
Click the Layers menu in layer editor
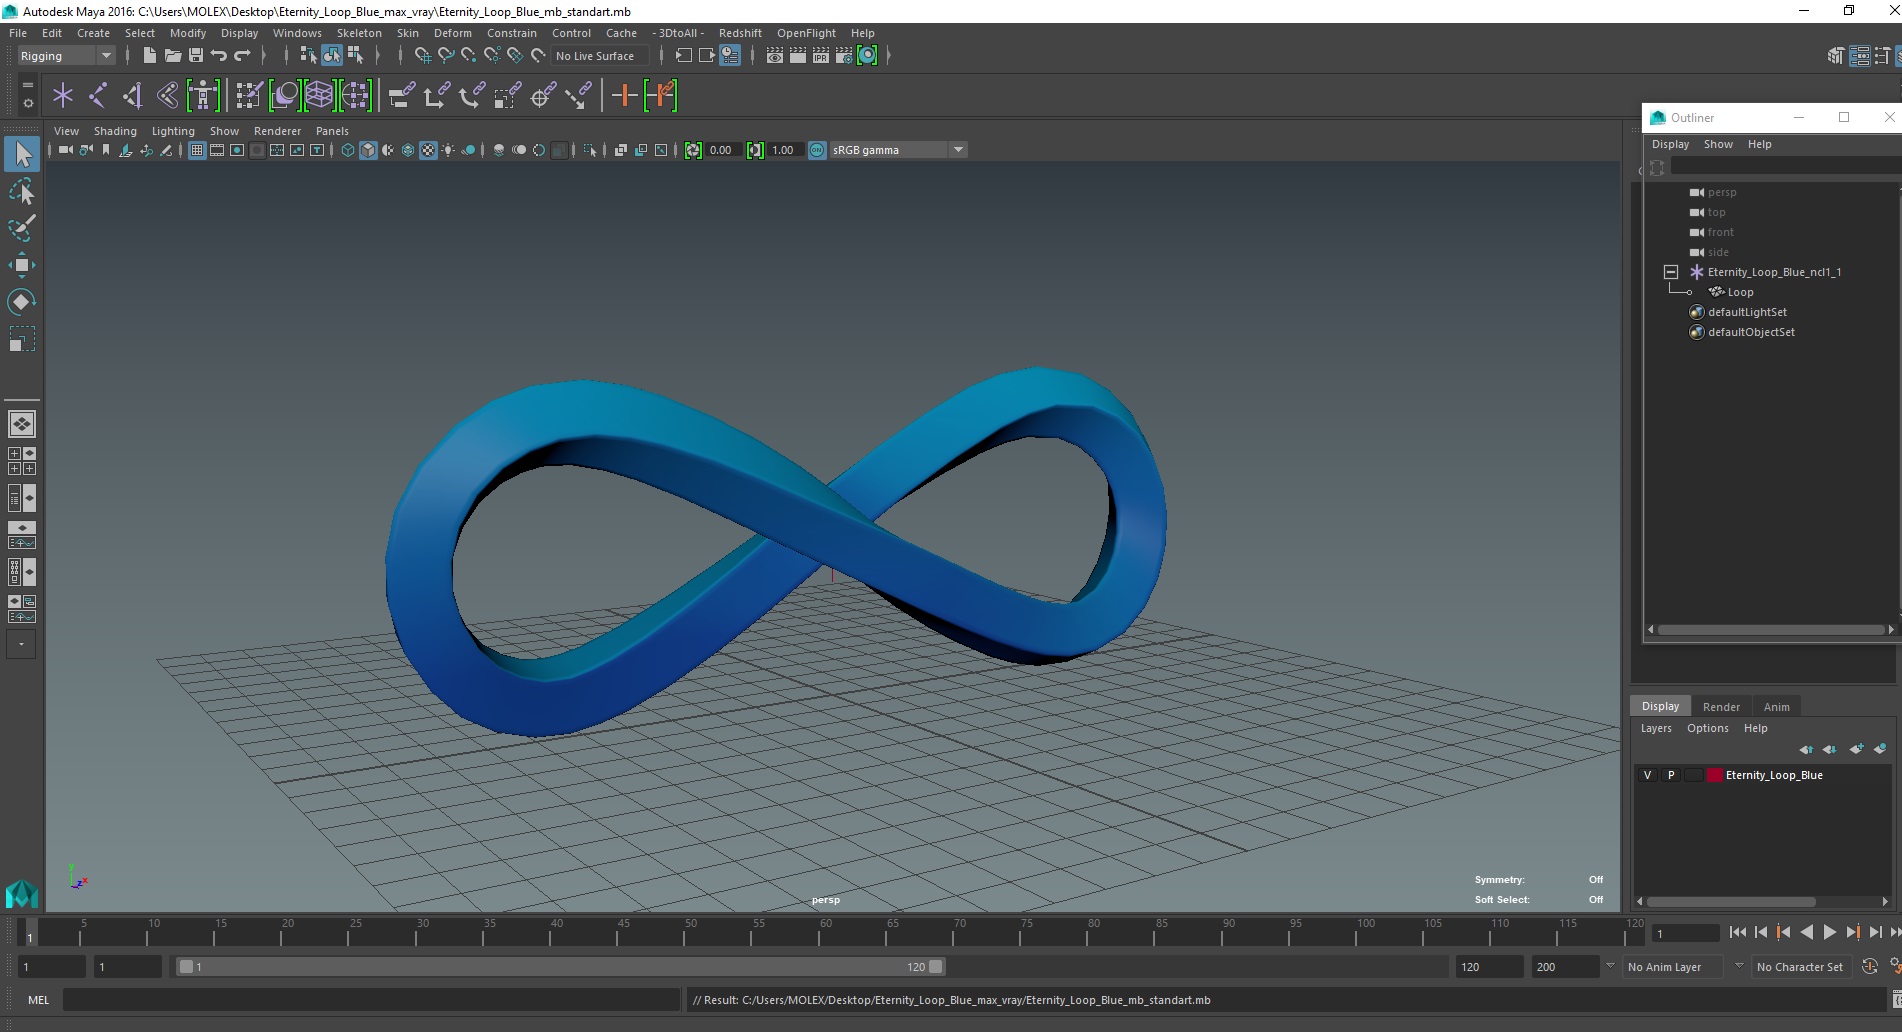(x=1655, y=728)
